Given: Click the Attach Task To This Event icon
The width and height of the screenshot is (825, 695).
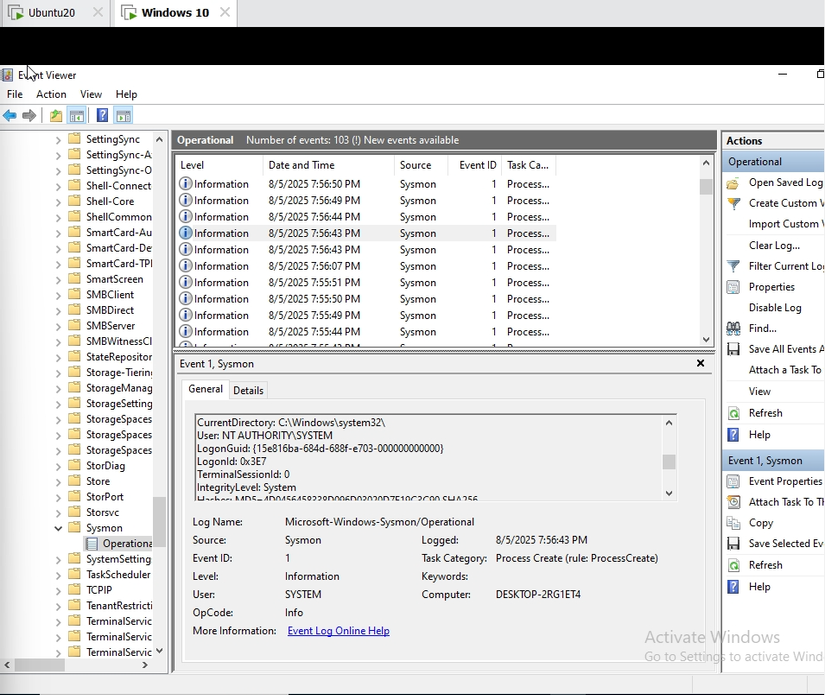Looking at the screenshot, I should tap(733, 502).
